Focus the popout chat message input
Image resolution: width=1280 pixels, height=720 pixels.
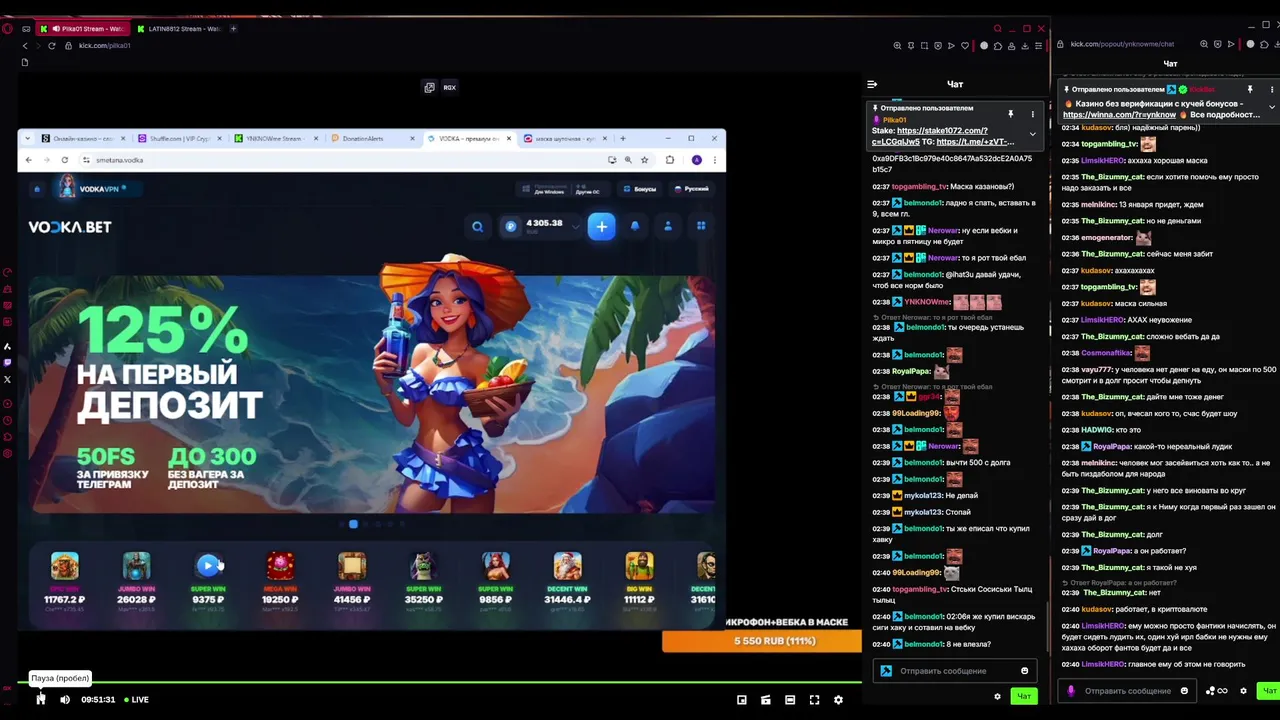pos(1125,691)
